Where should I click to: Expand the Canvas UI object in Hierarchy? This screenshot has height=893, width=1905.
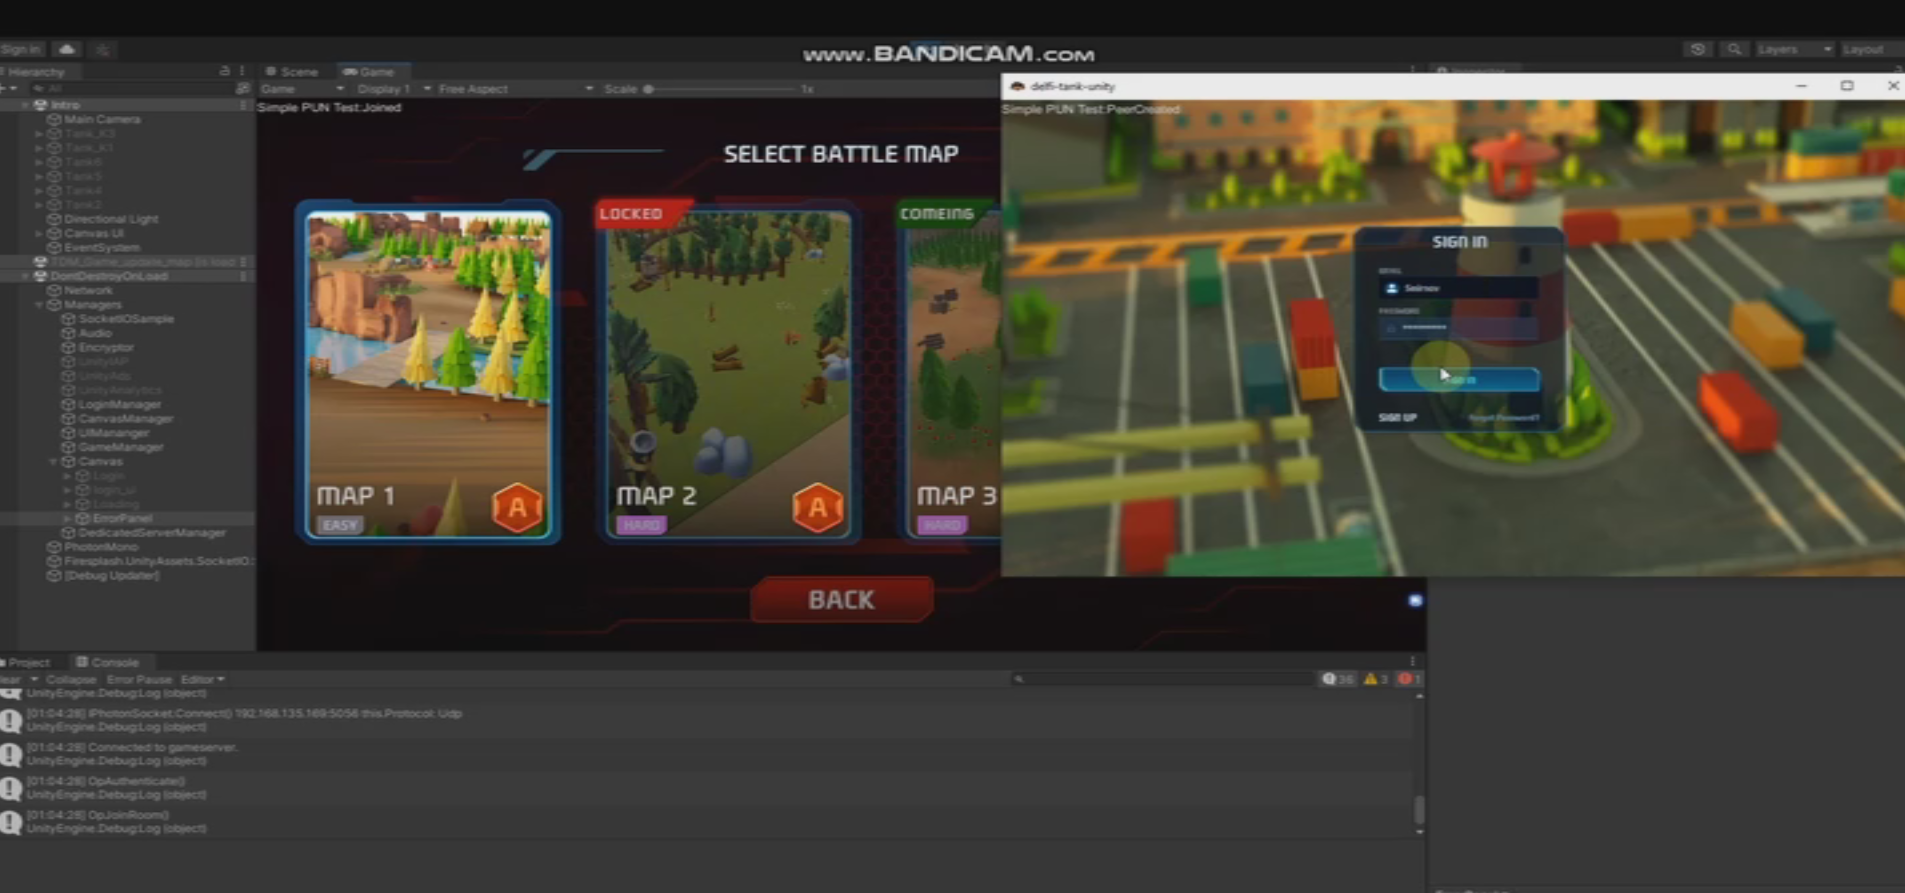tap(39, 233)
